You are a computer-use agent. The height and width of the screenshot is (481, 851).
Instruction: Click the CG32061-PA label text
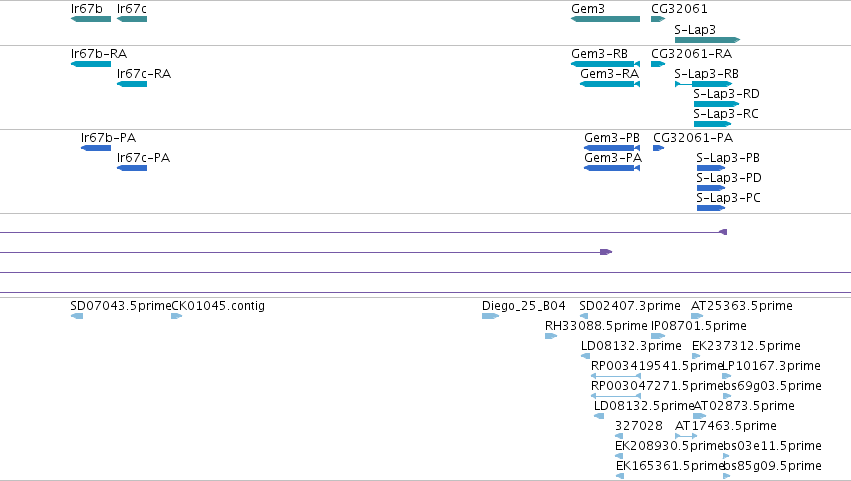point(693,138)
